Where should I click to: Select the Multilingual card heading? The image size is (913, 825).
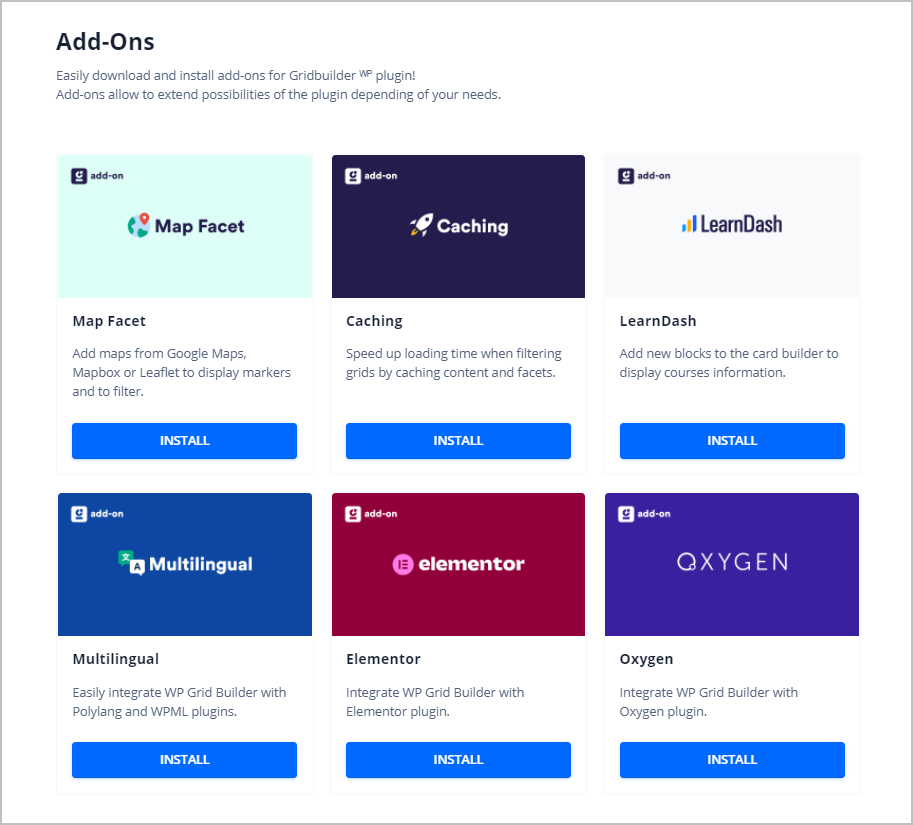pyautogui.click(x=115, y=659)
